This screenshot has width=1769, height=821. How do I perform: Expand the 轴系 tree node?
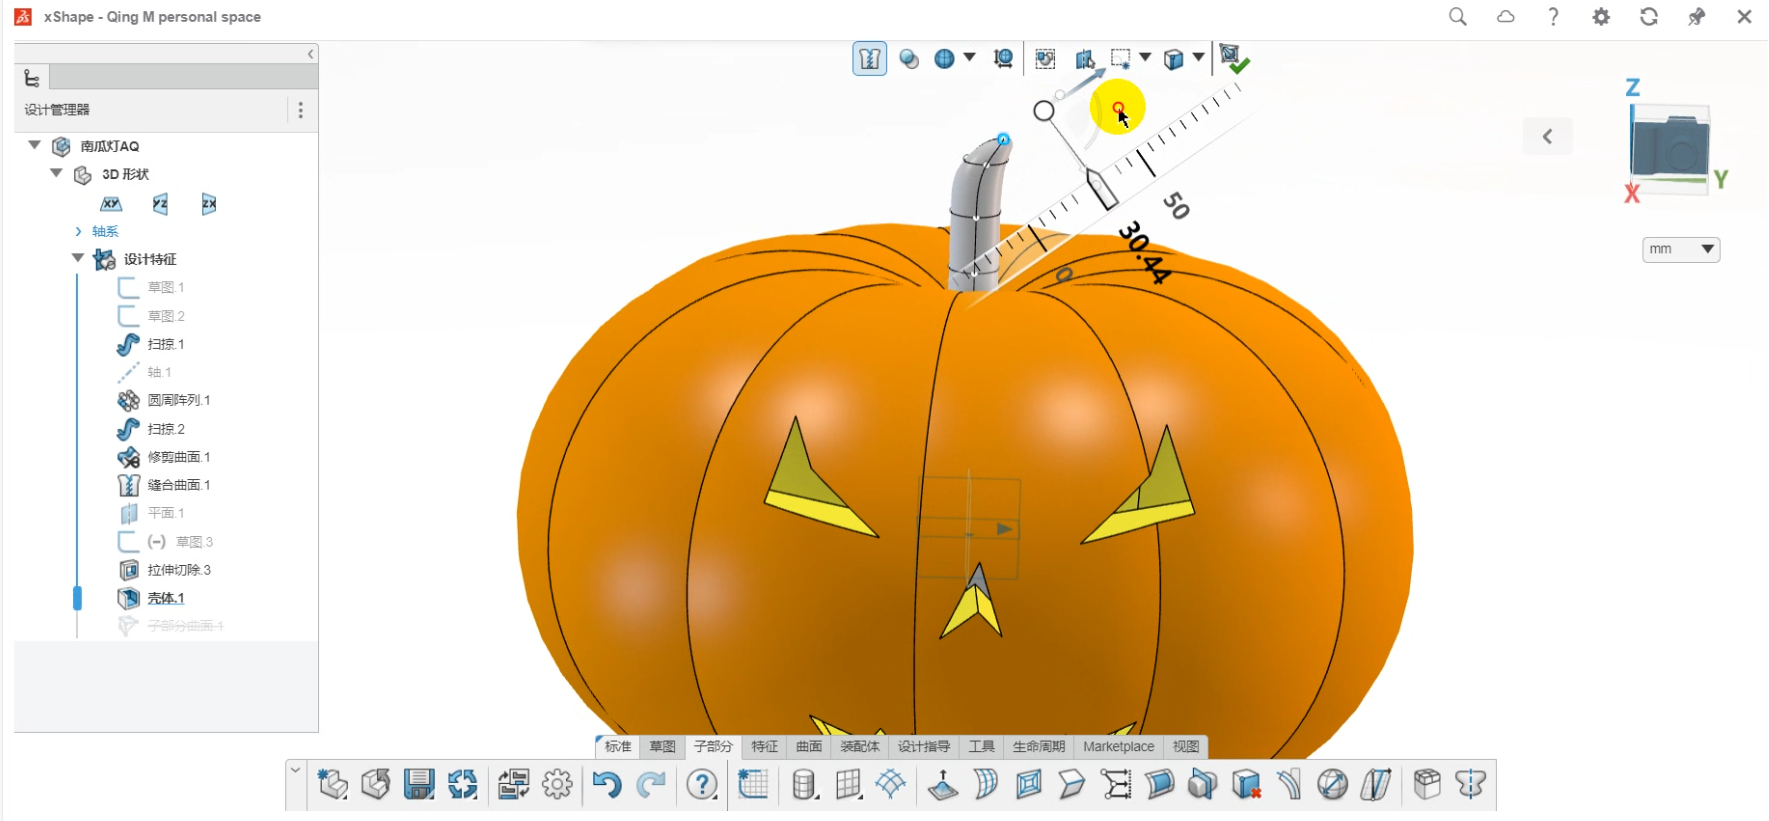pyautogui.click(x=78, y=231)
